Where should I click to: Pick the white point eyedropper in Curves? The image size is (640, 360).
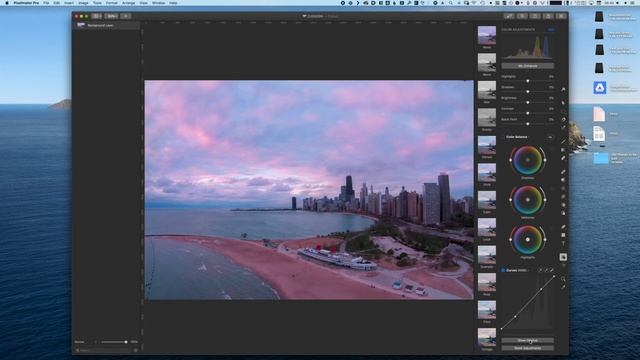pos(552,270)
